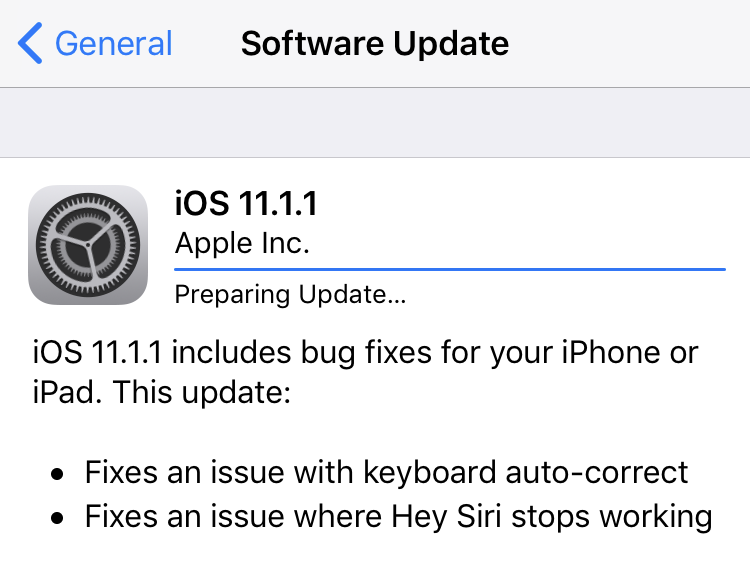This screenshot has width=750, height=567.
Task: Click the bold iOS 11.1.1 heading
Action: (x=245, y=204)
